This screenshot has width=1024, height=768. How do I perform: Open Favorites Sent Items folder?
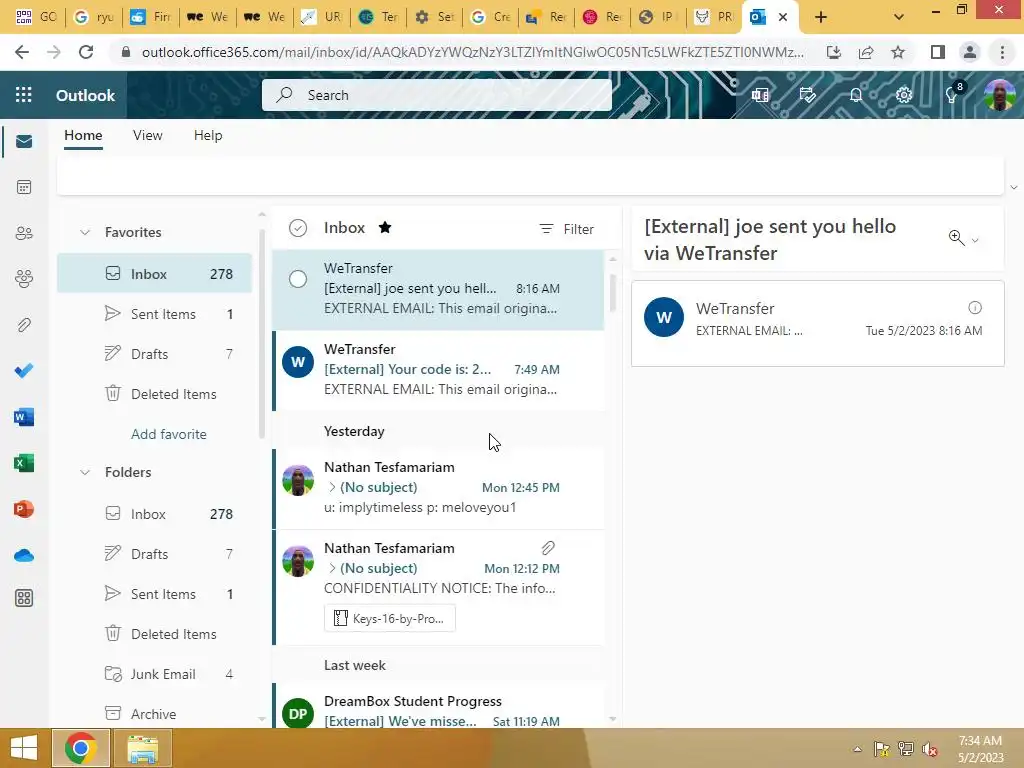[x=154, y=314]
